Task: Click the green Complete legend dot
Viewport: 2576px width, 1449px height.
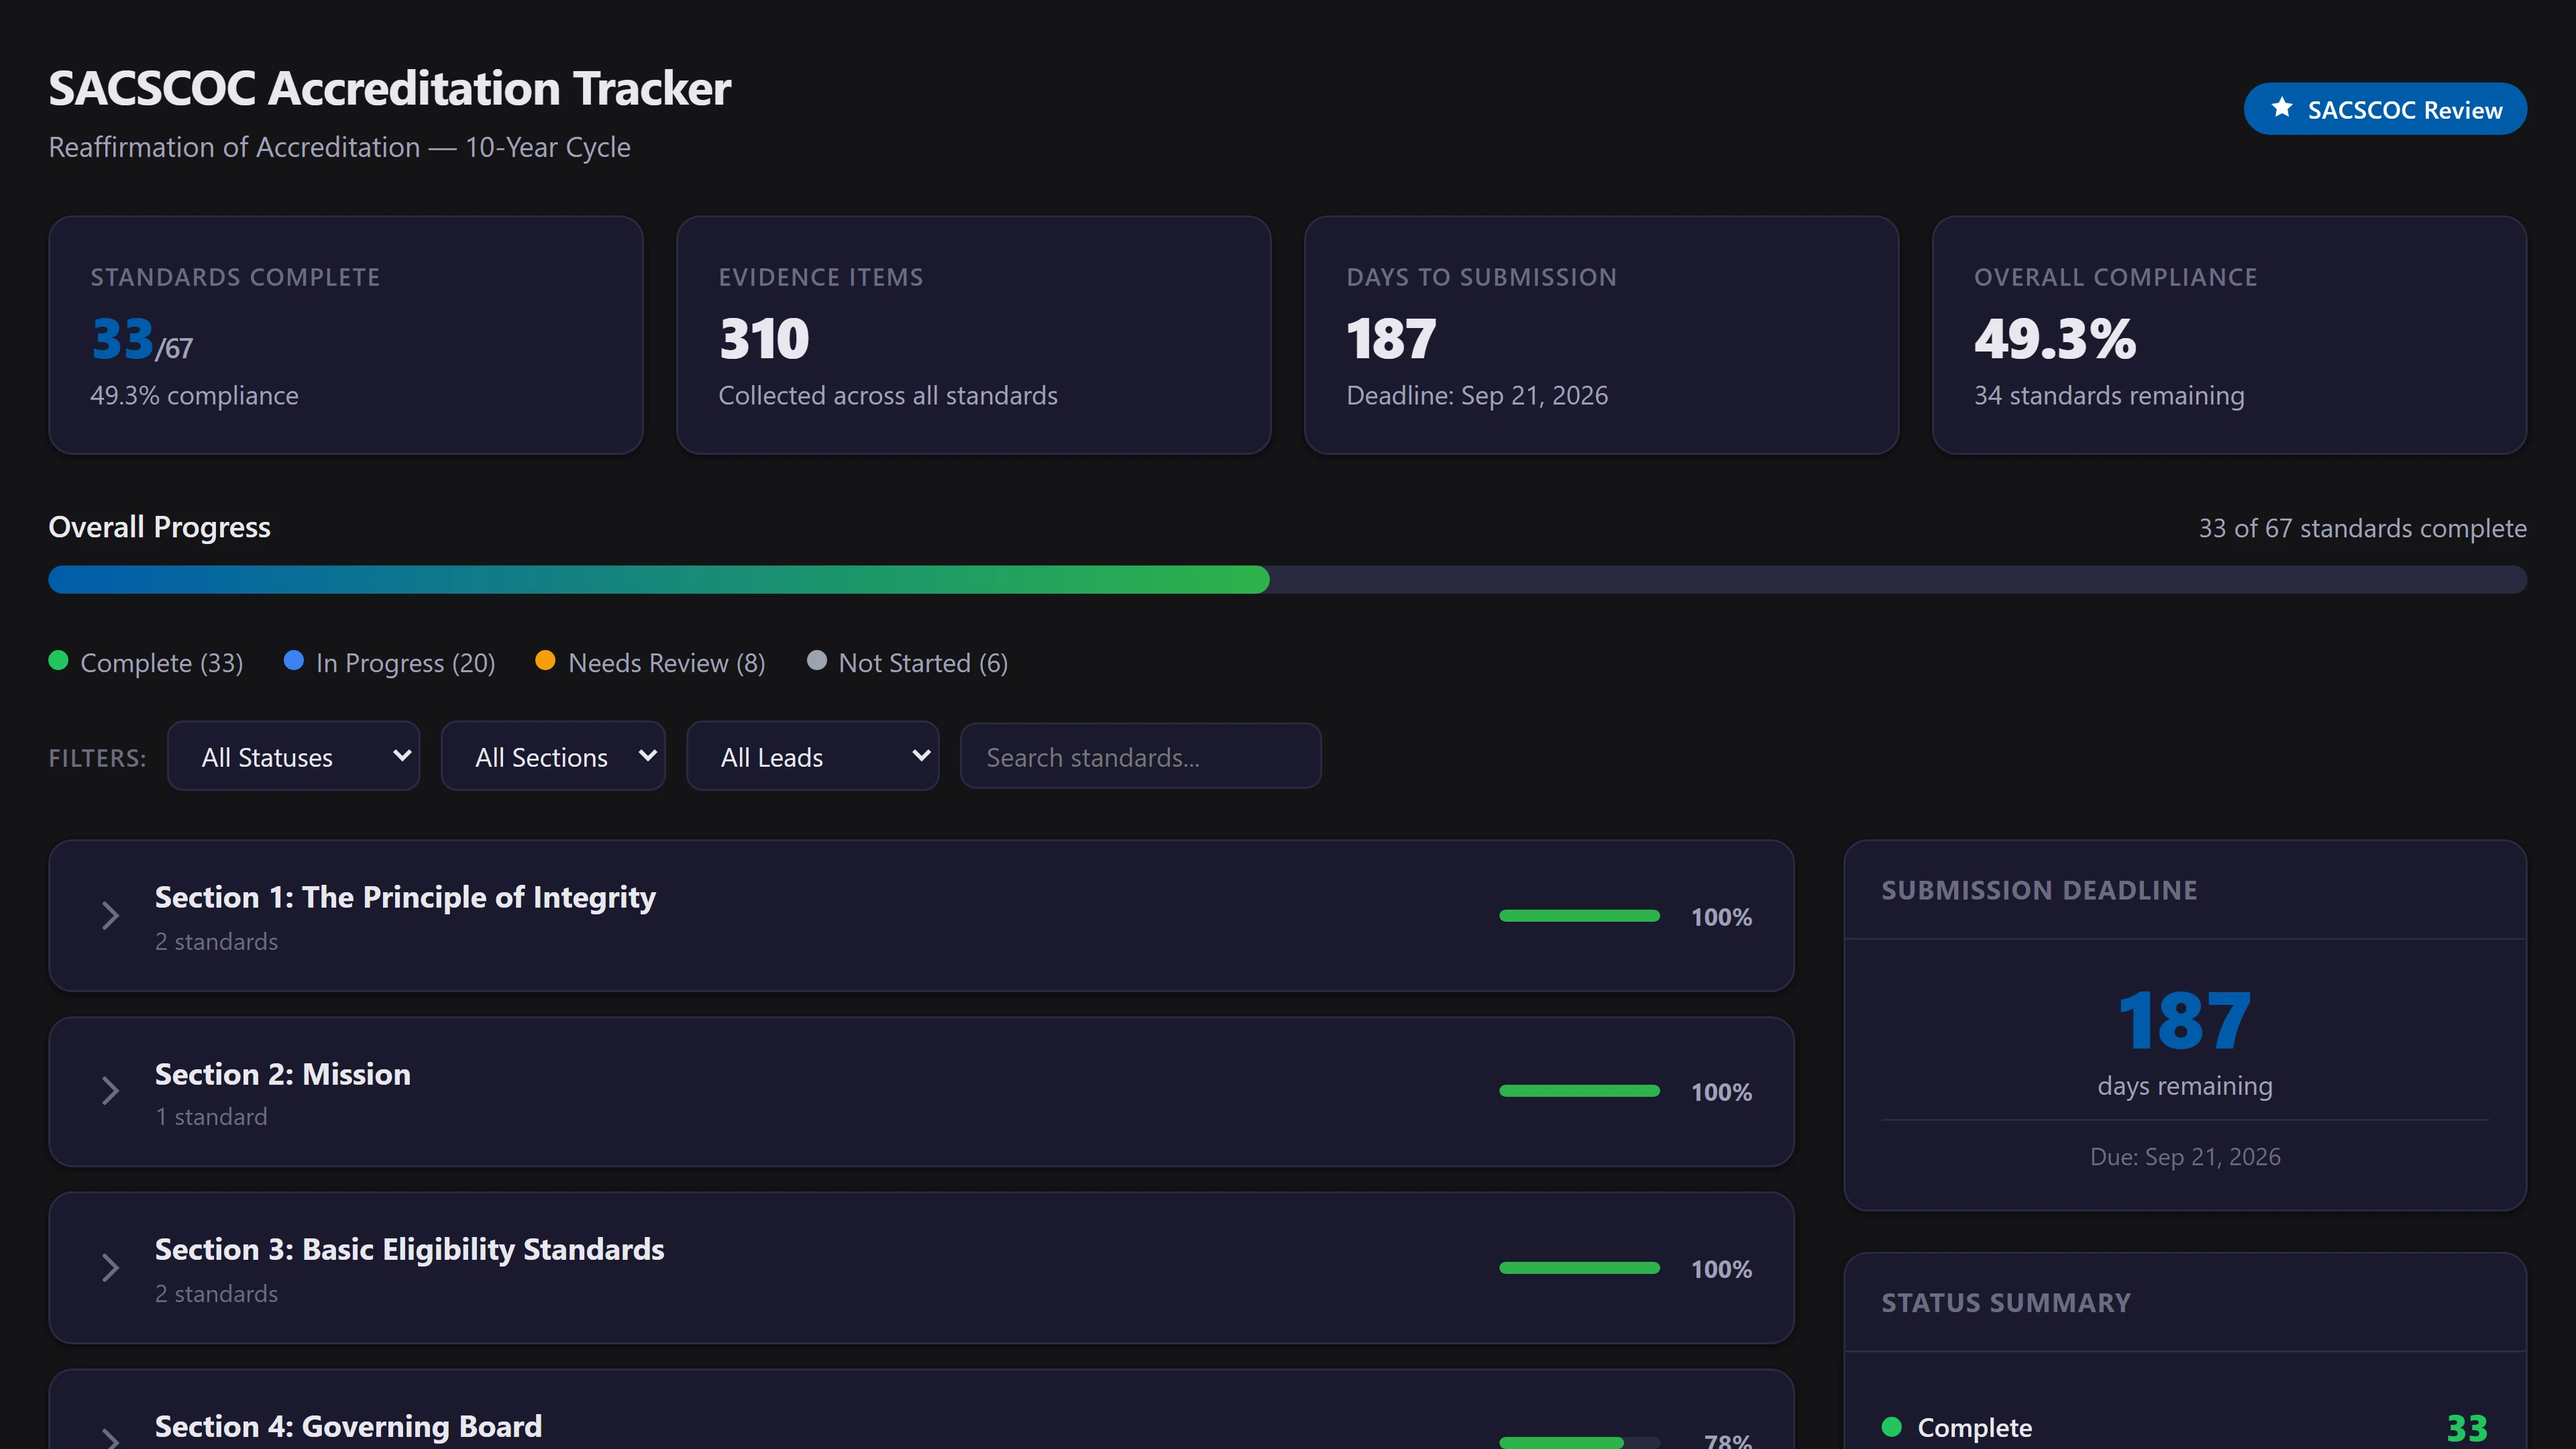Action: point(58,661)
